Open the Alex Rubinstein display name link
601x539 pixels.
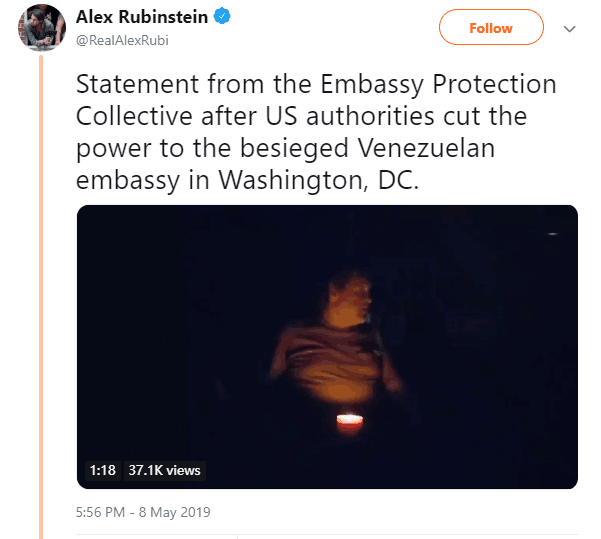click(142, 17)
